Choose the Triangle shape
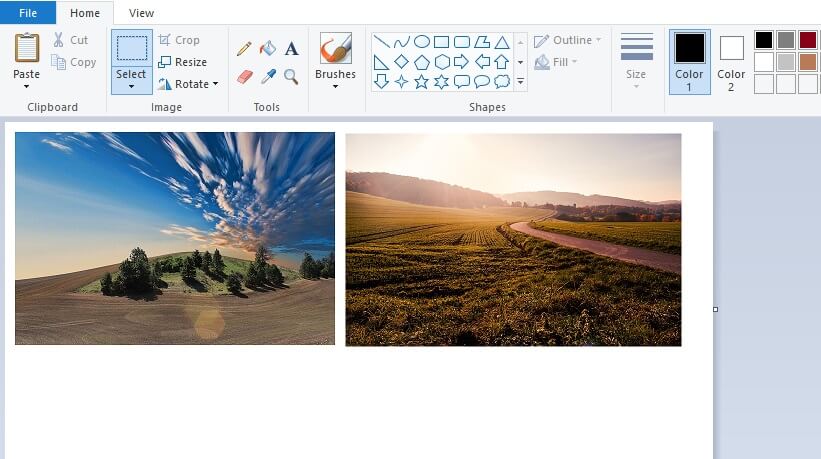The height and width of the screenshot is (459, 821). [502, 42]
